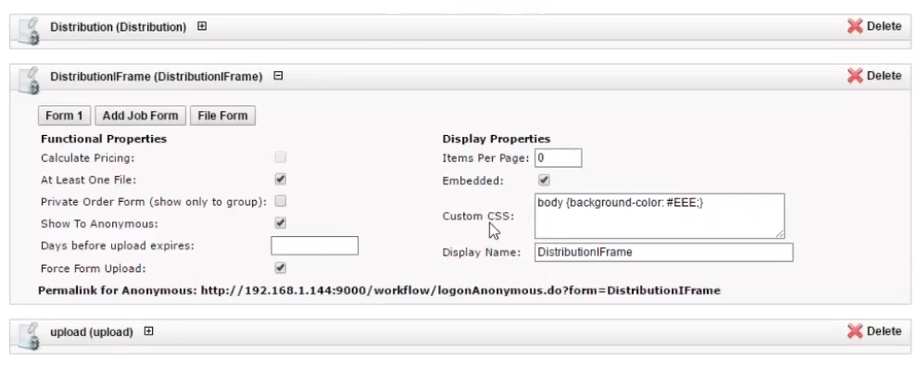Click the Custom CSS label

(x=478, y=216)
